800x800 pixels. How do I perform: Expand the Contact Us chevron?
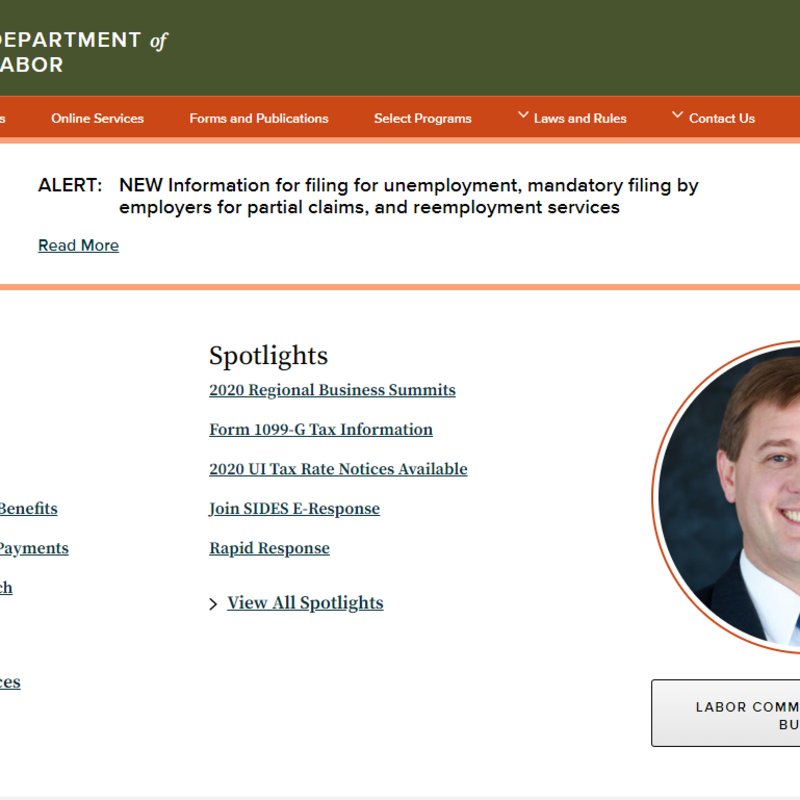click(677, 115)
